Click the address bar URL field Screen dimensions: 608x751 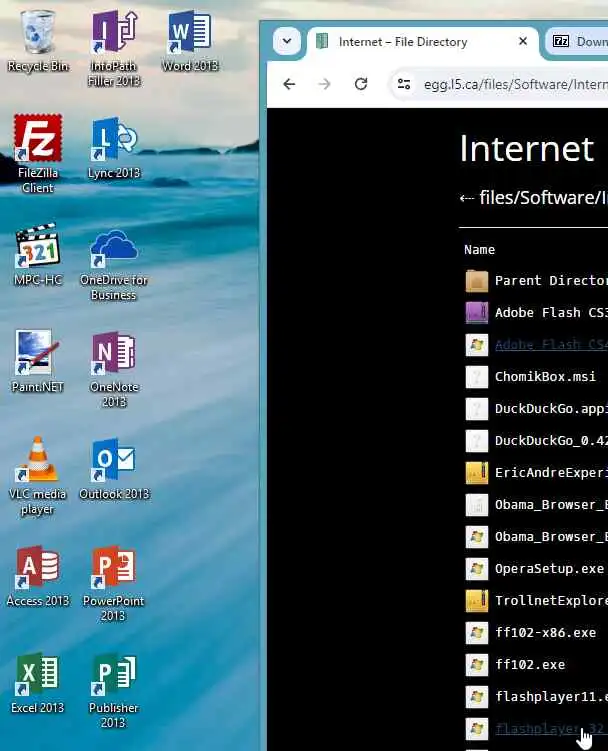tap(515, 84)
